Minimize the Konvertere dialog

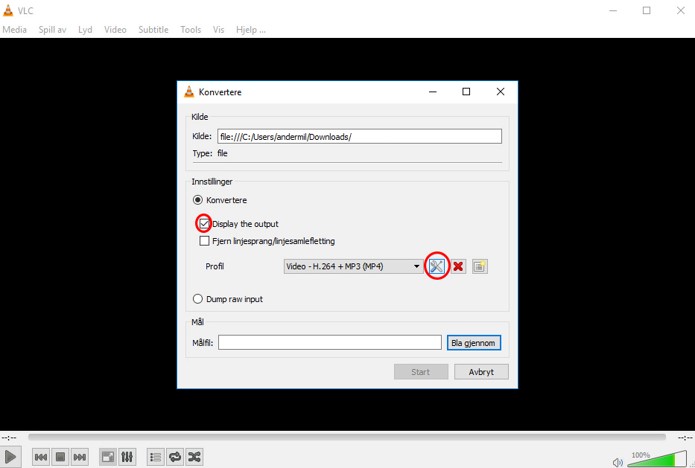click(x=433, y=92)
